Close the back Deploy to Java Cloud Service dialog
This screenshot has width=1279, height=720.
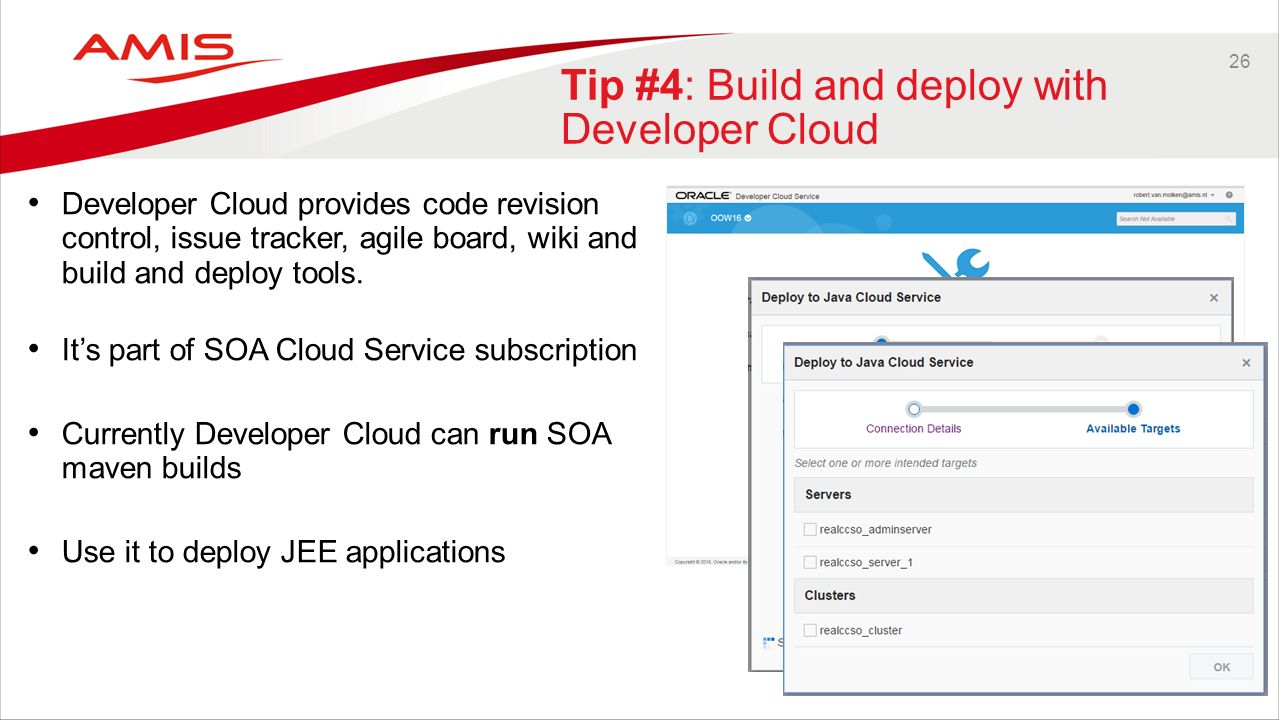(x=1214, y=298)
